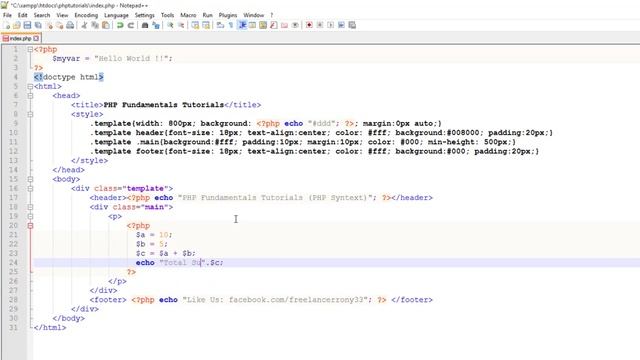
Task: Collapse the main div fold on line 18
Action: (30, 207)
